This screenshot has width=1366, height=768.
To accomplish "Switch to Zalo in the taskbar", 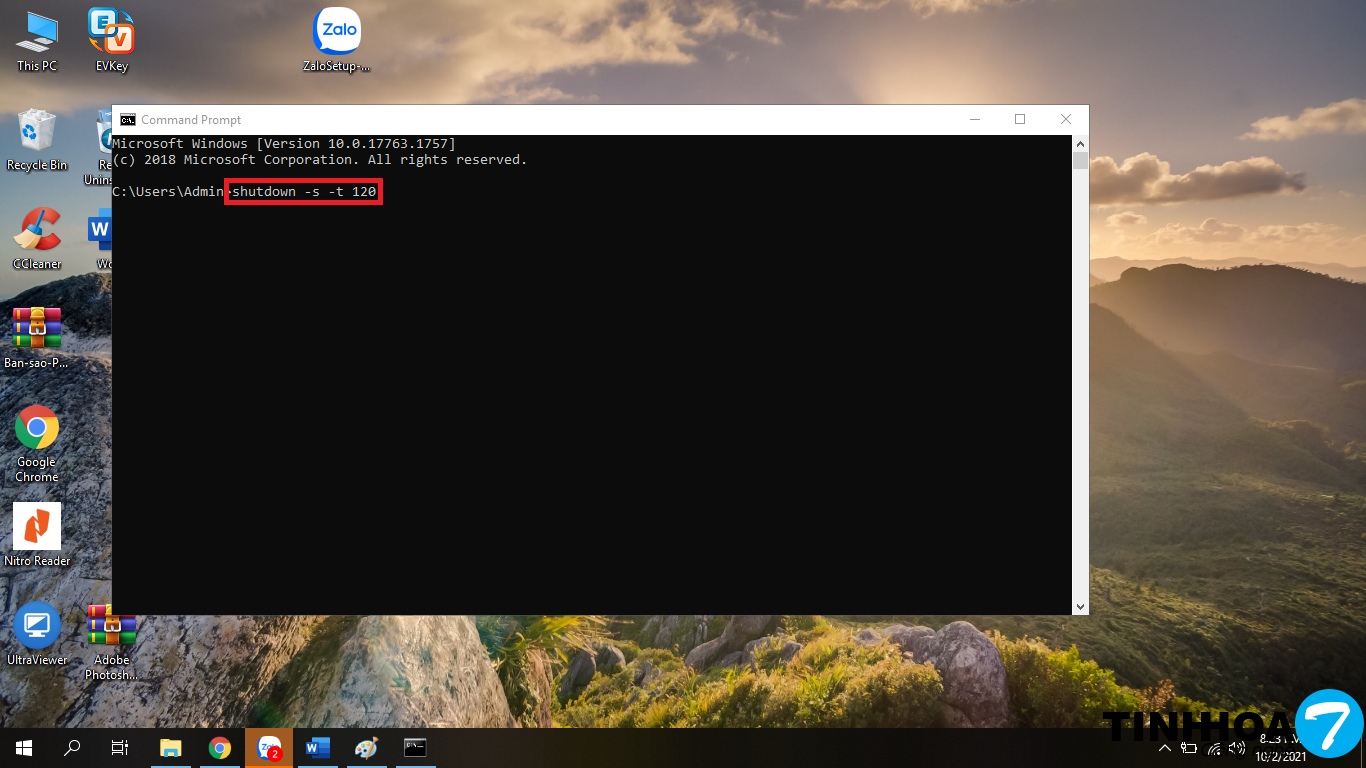I will tap(269, 748).
